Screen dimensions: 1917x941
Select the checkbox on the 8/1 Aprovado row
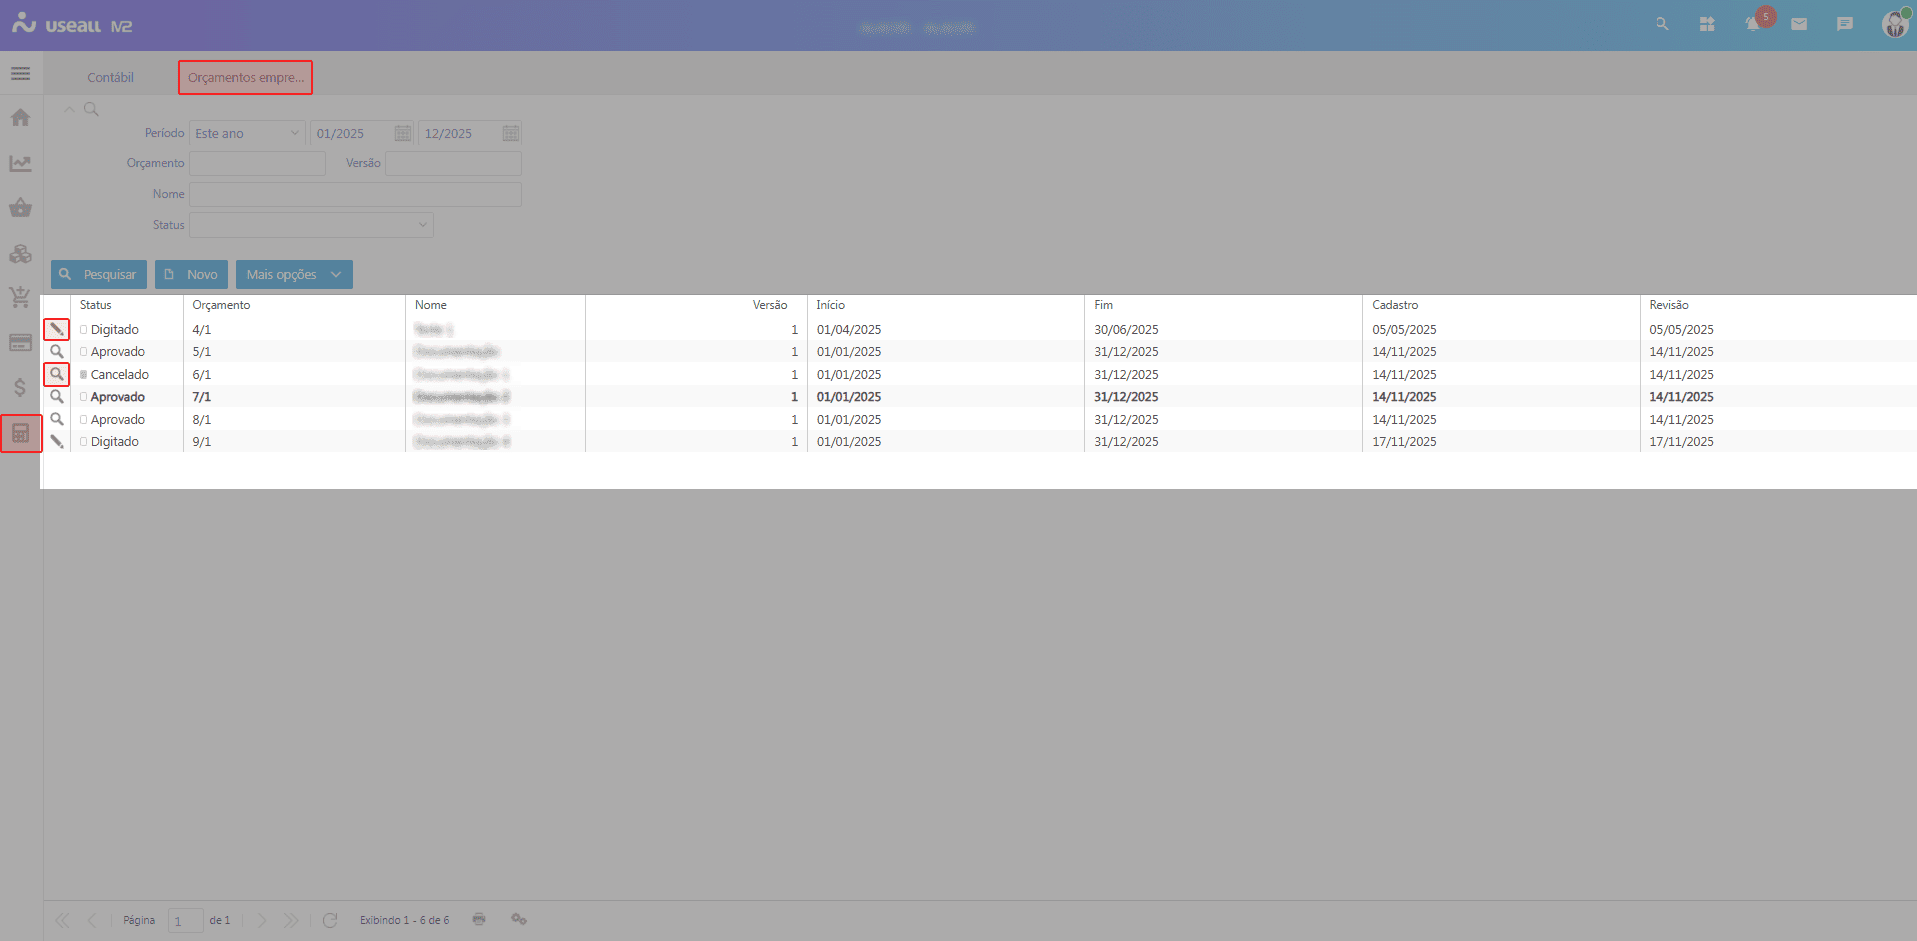click(84, 420)
